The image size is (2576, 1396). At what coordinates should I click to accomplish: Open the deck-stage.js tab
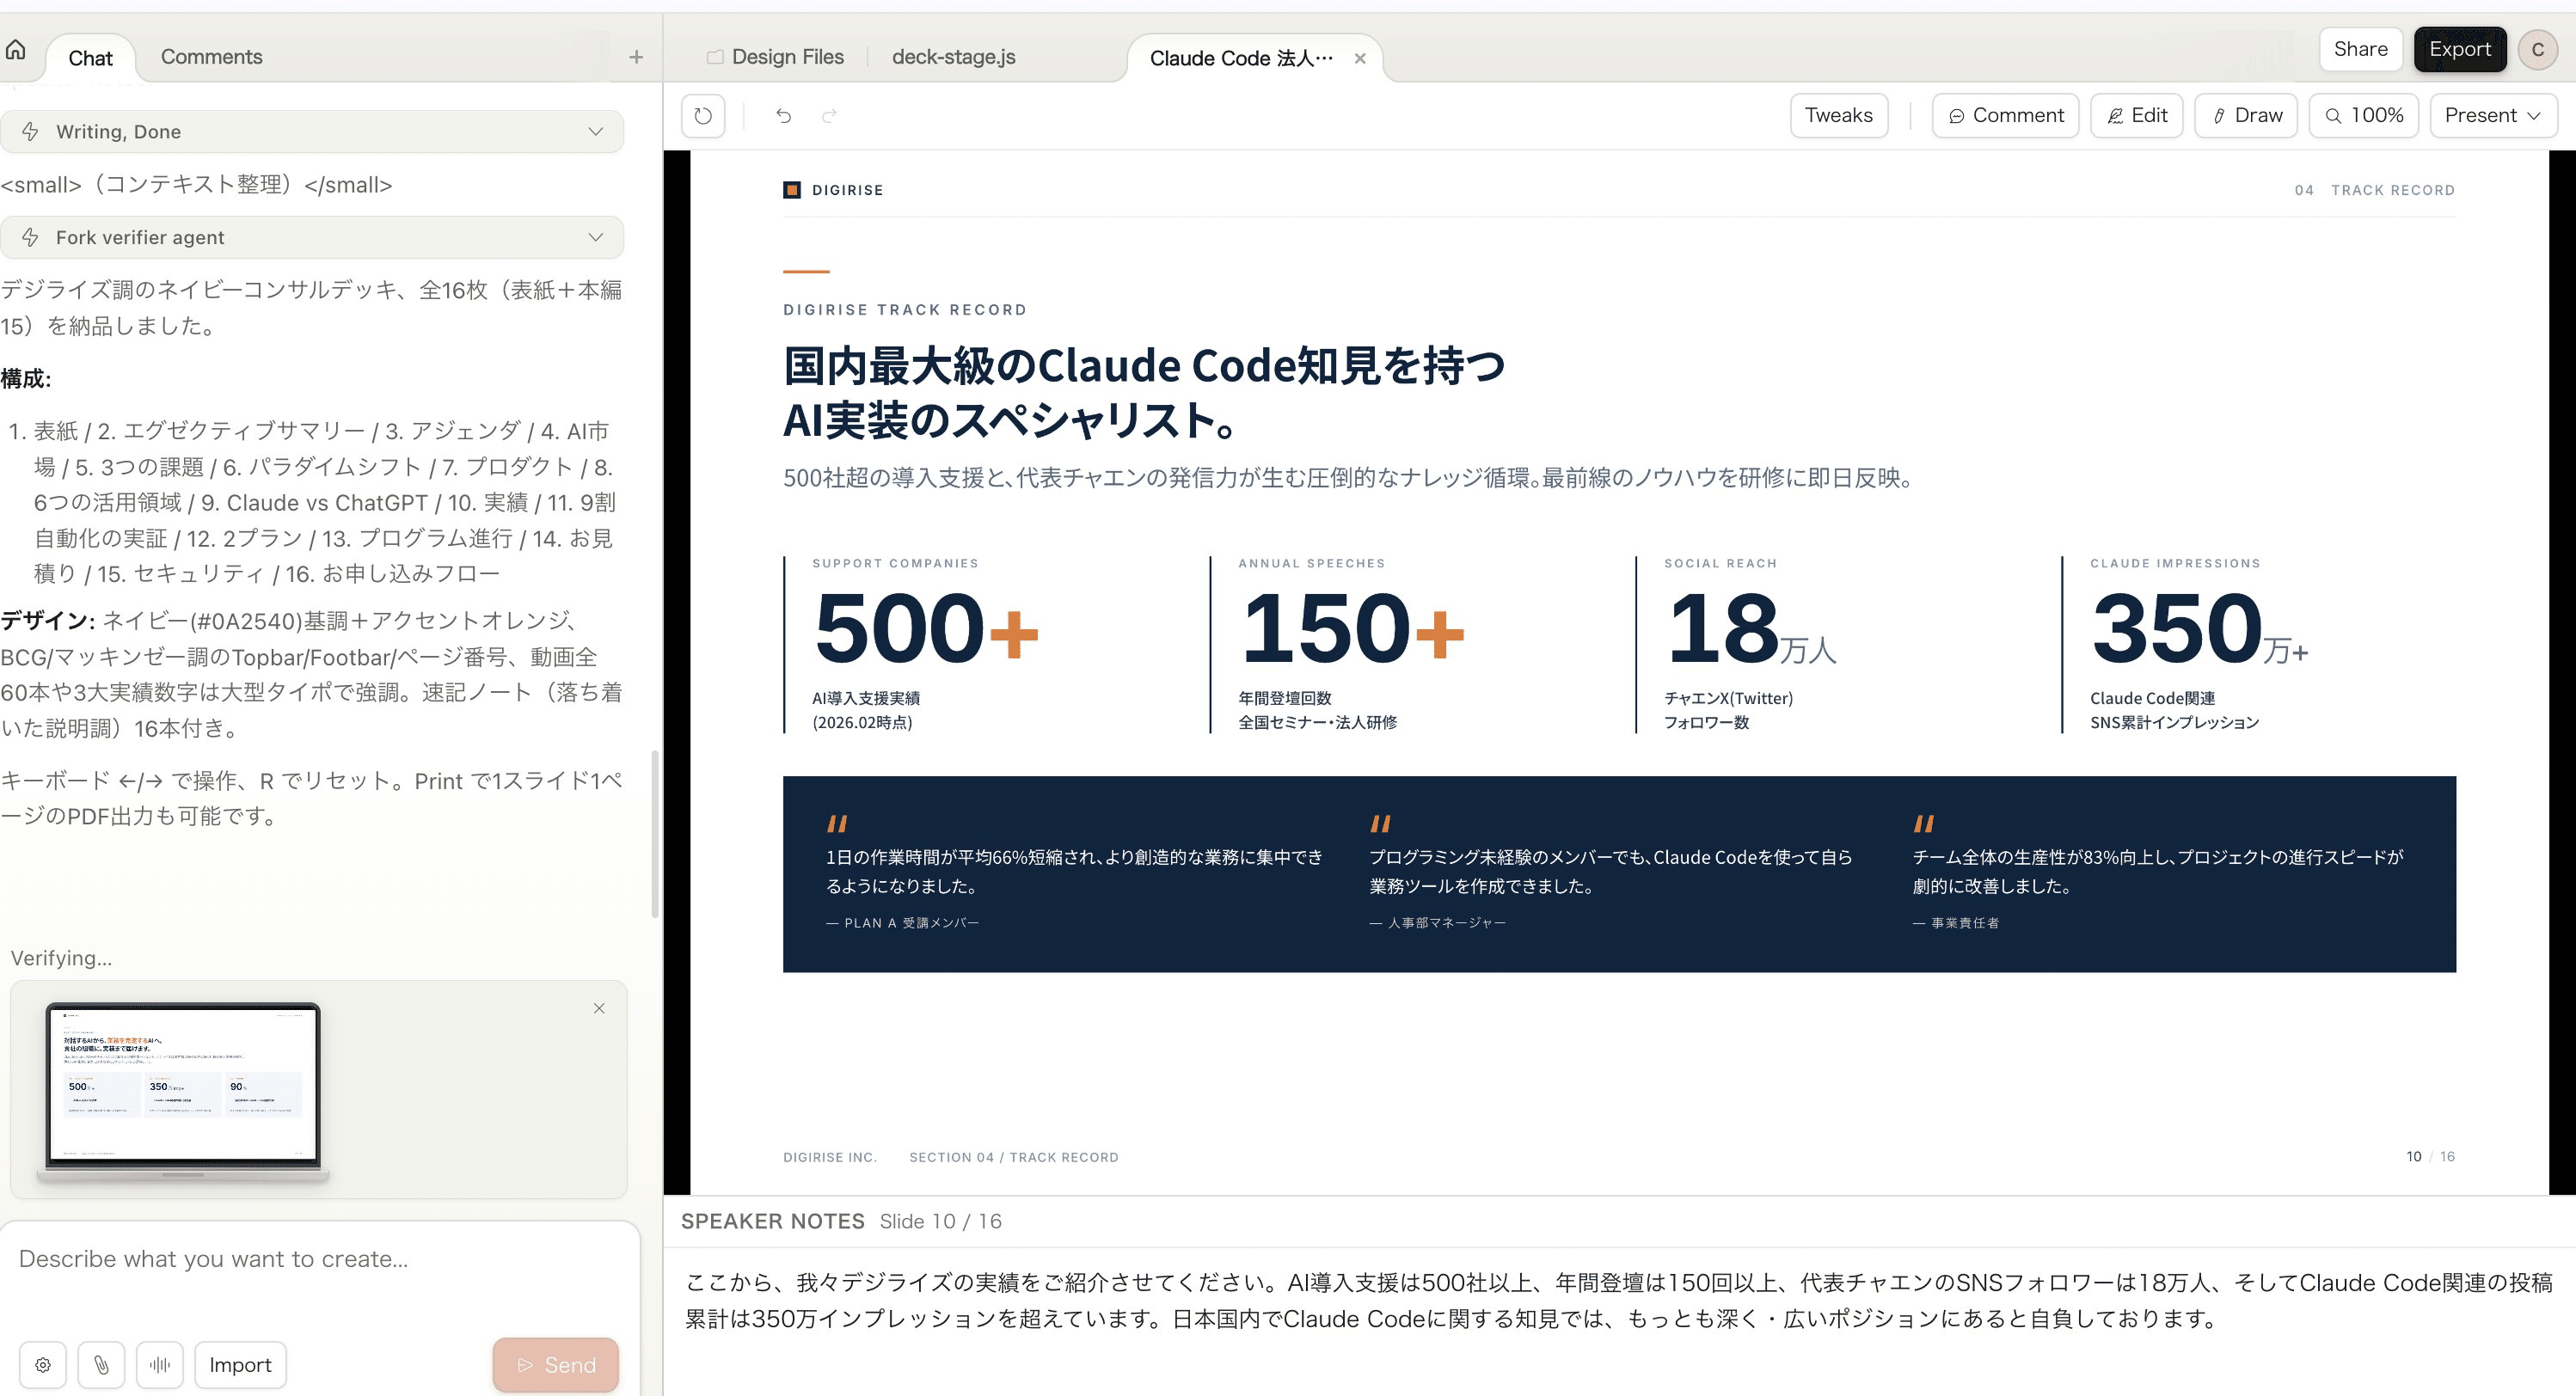(x=953, y=57)
